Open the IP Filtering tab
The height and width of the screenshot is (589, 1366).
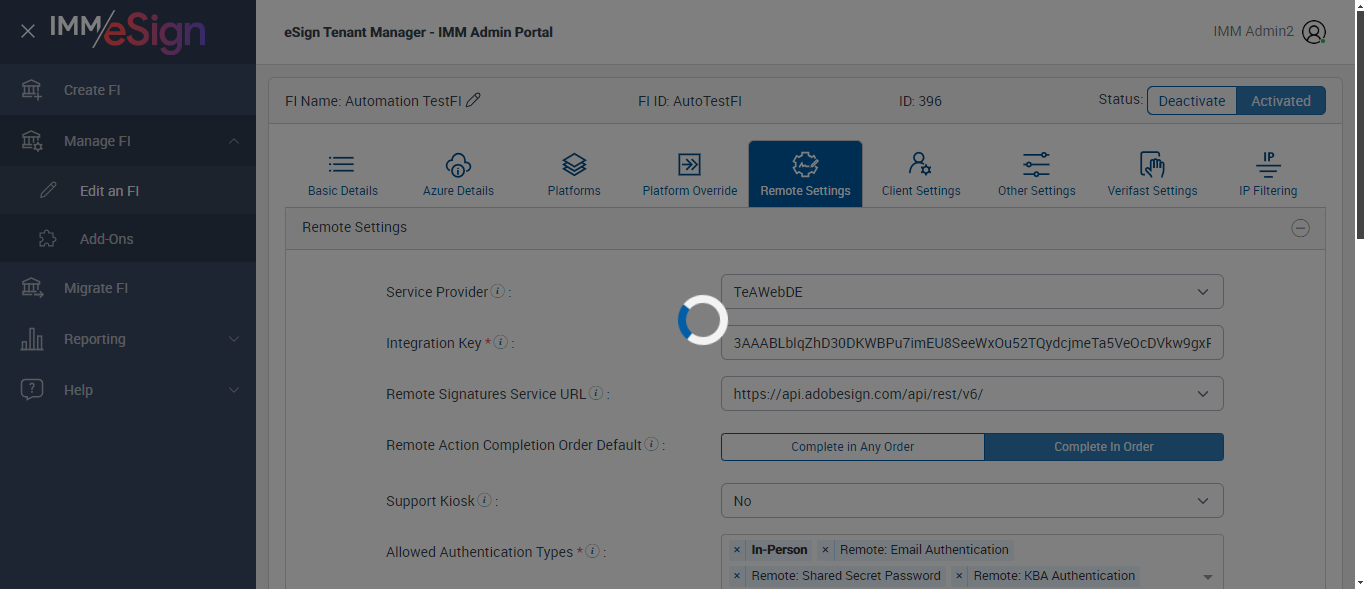tap(1268, 174)
